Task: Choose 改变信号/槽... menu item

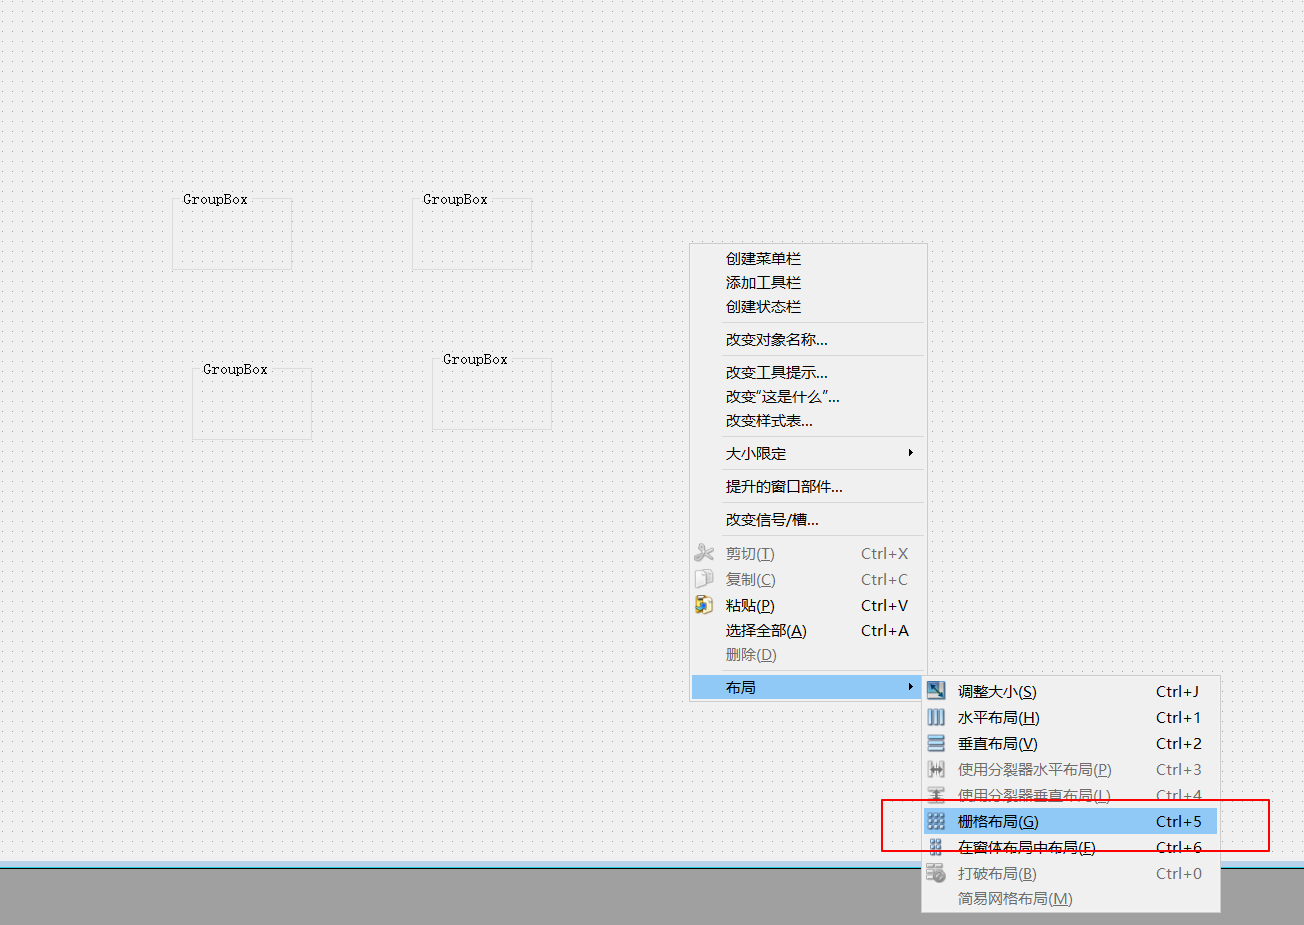Action: pyautogui.click(x=772, y=520)
